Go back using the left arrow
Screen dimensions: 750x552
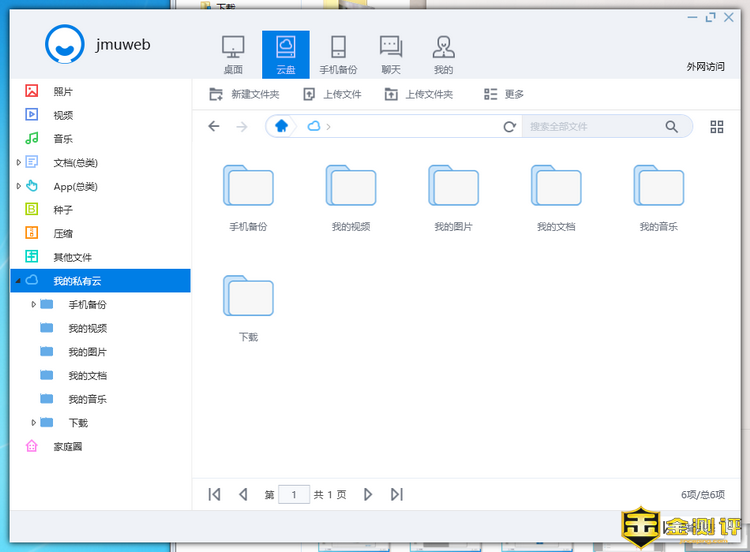(x=214, y=126)
